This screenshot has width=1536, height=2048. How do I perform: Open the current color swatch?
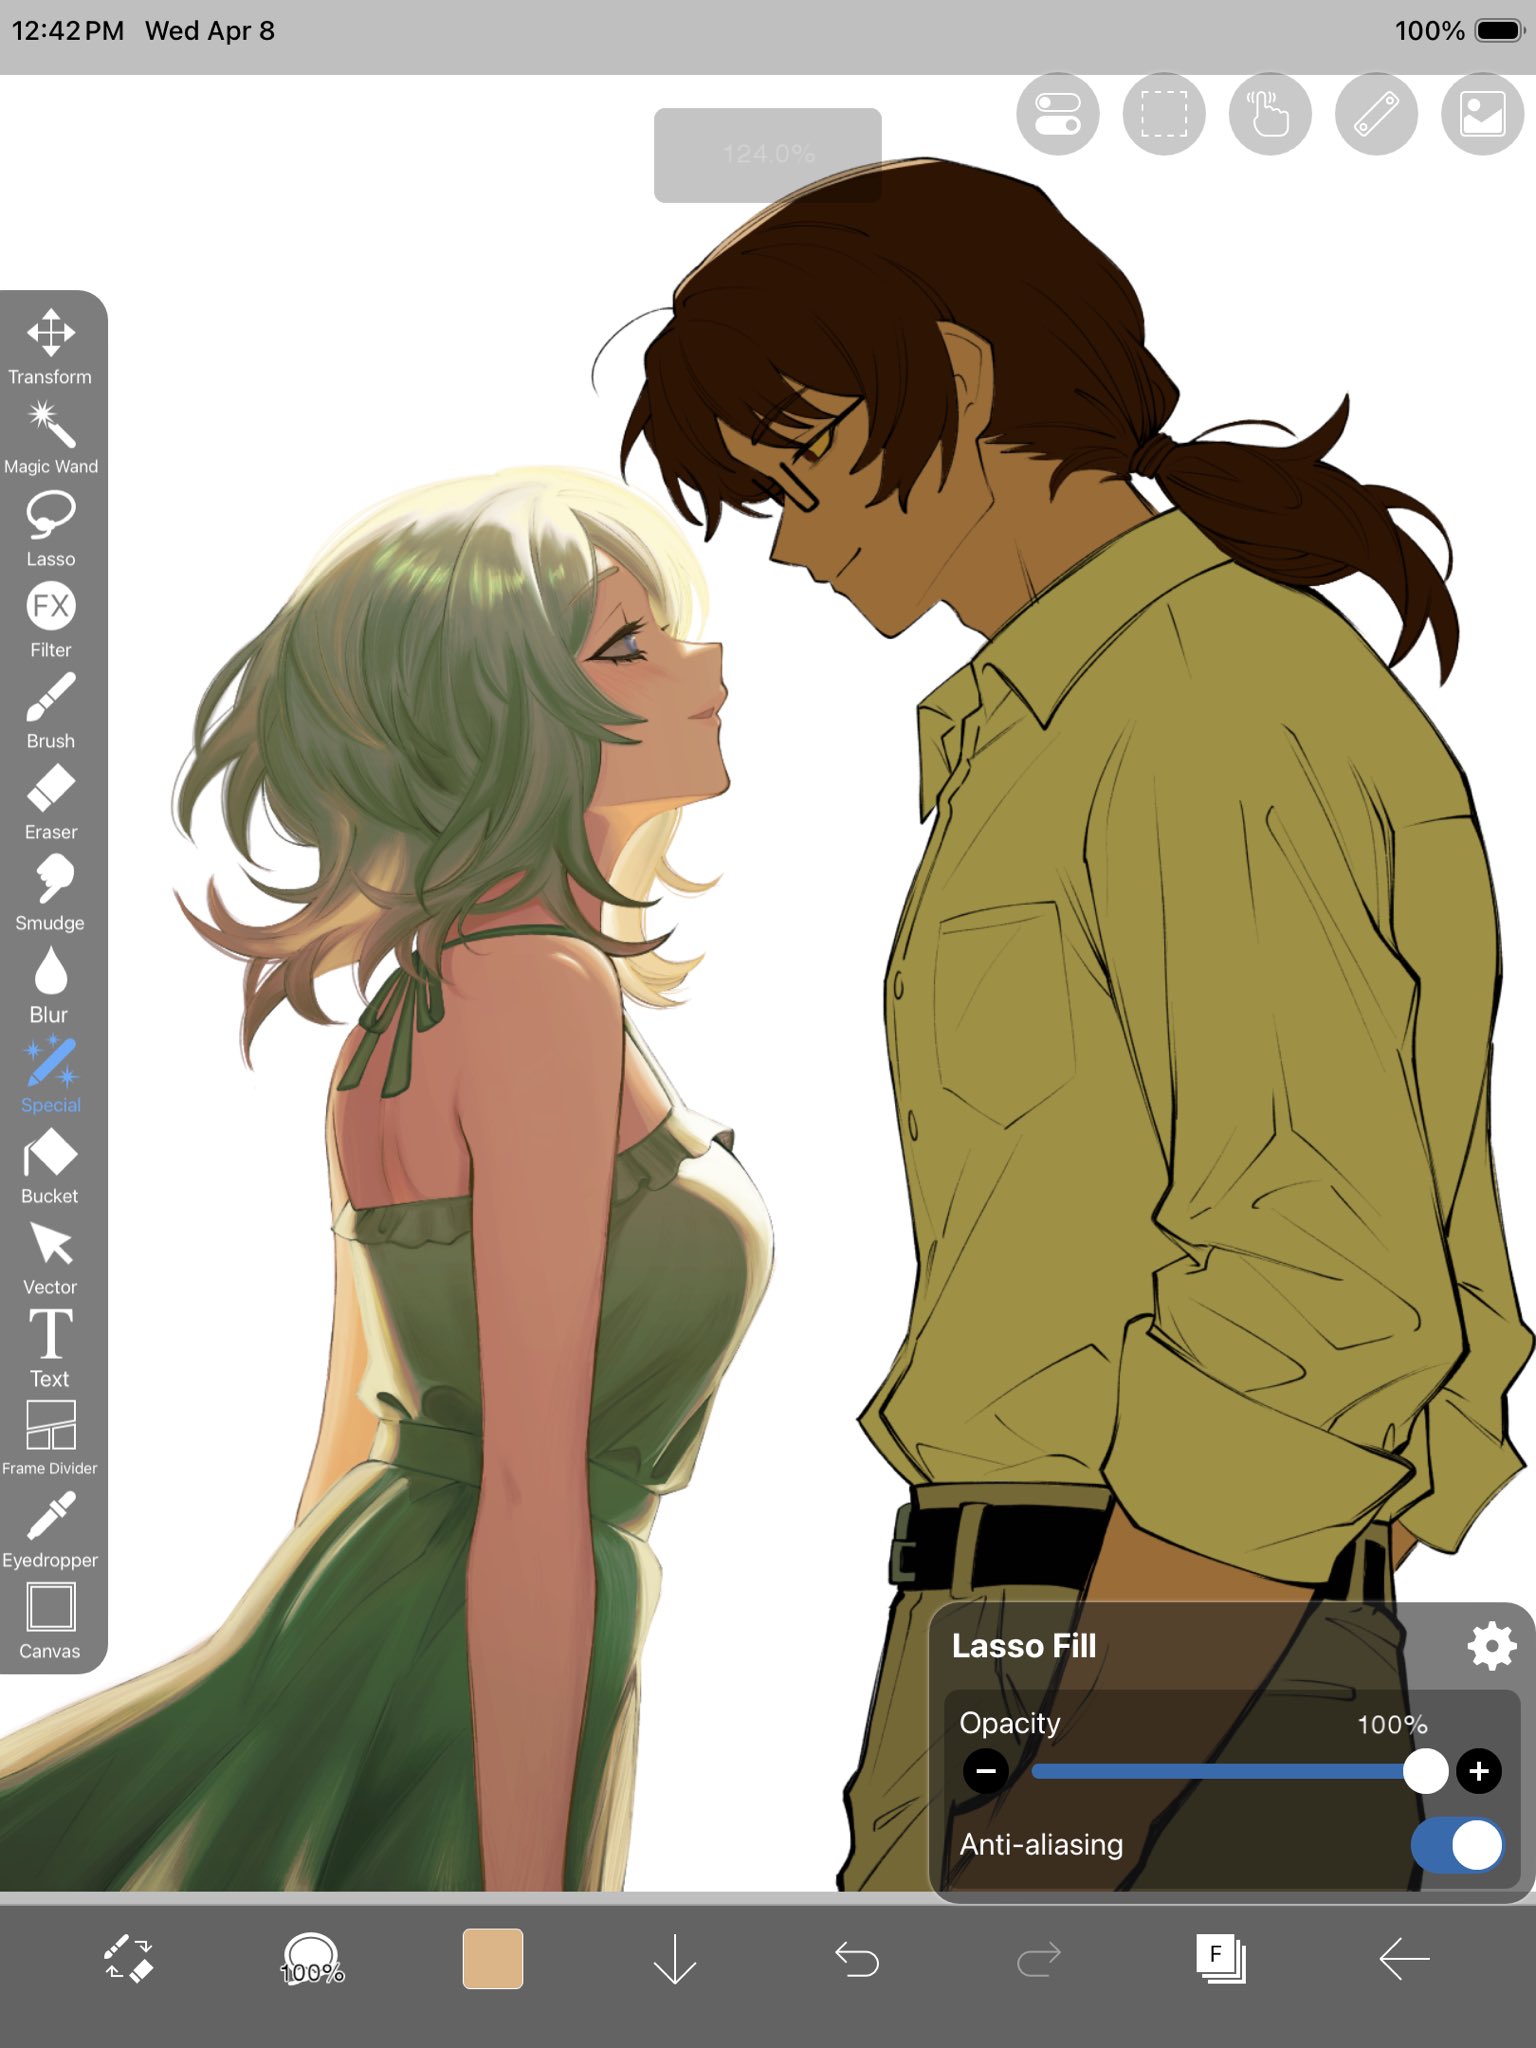pyautogui.click(x=493, y=1958)
